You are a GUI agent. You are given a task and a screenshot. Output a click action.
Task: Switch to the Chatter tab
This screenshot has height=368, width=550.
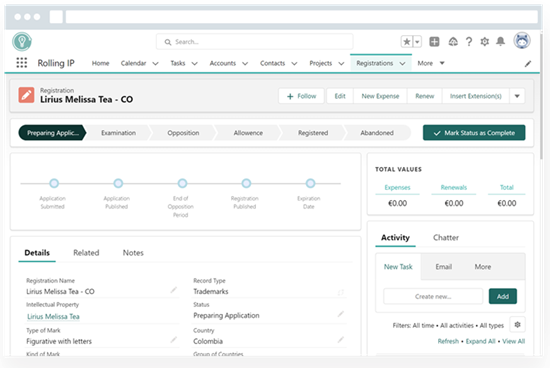[445, 237]
